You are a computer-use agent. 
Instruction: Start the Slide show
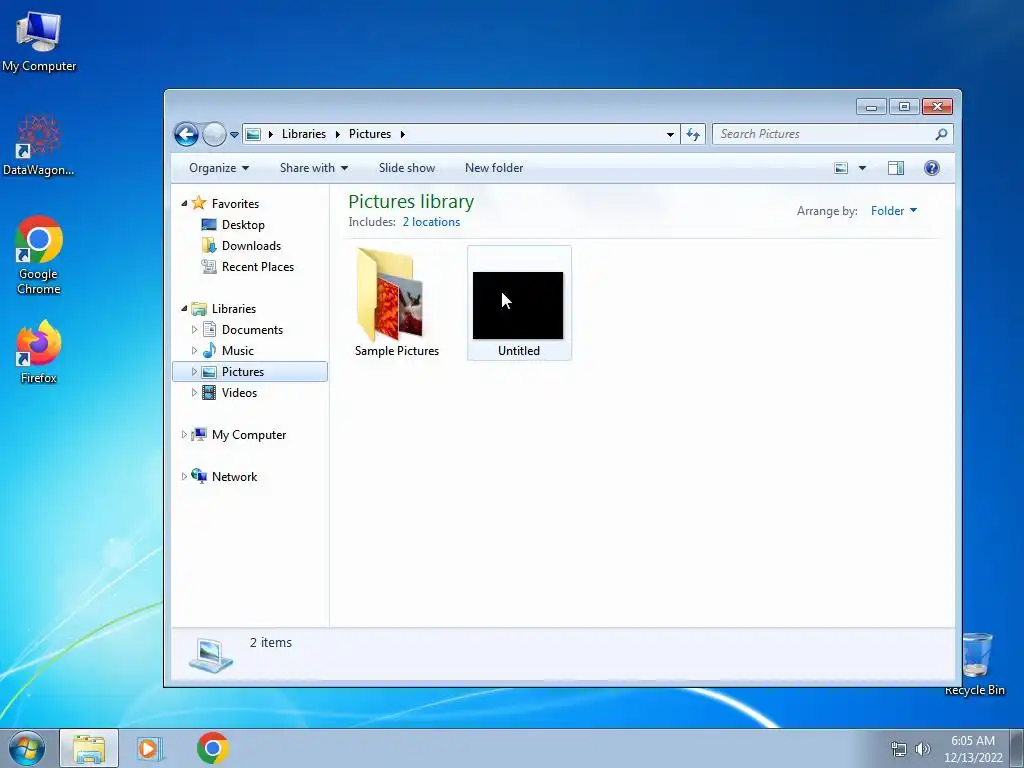tap(407, 168)
